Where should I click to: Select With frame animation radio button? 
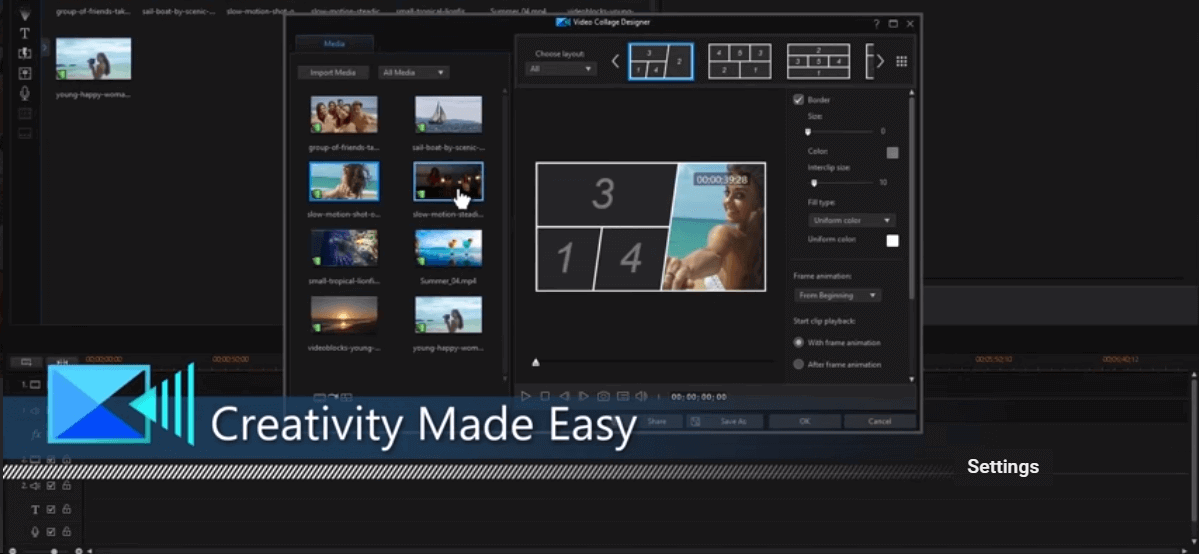798,343
